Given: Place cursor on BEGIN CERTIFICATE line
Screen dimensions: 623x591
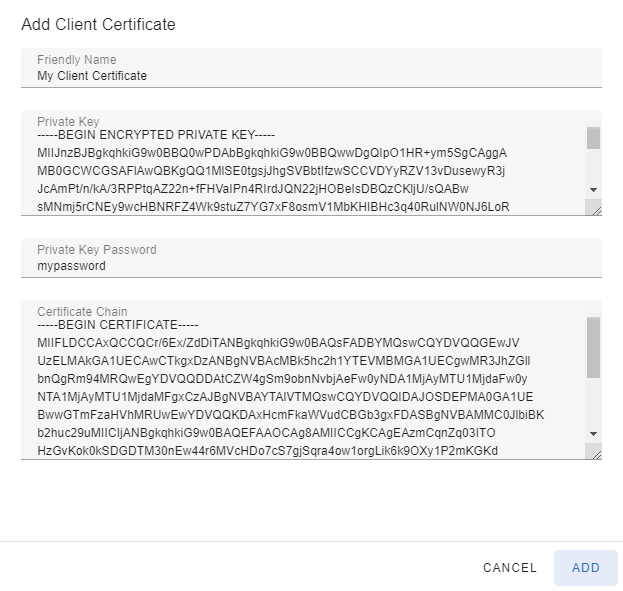Looking at the screenshot, I should click(118, 325).
